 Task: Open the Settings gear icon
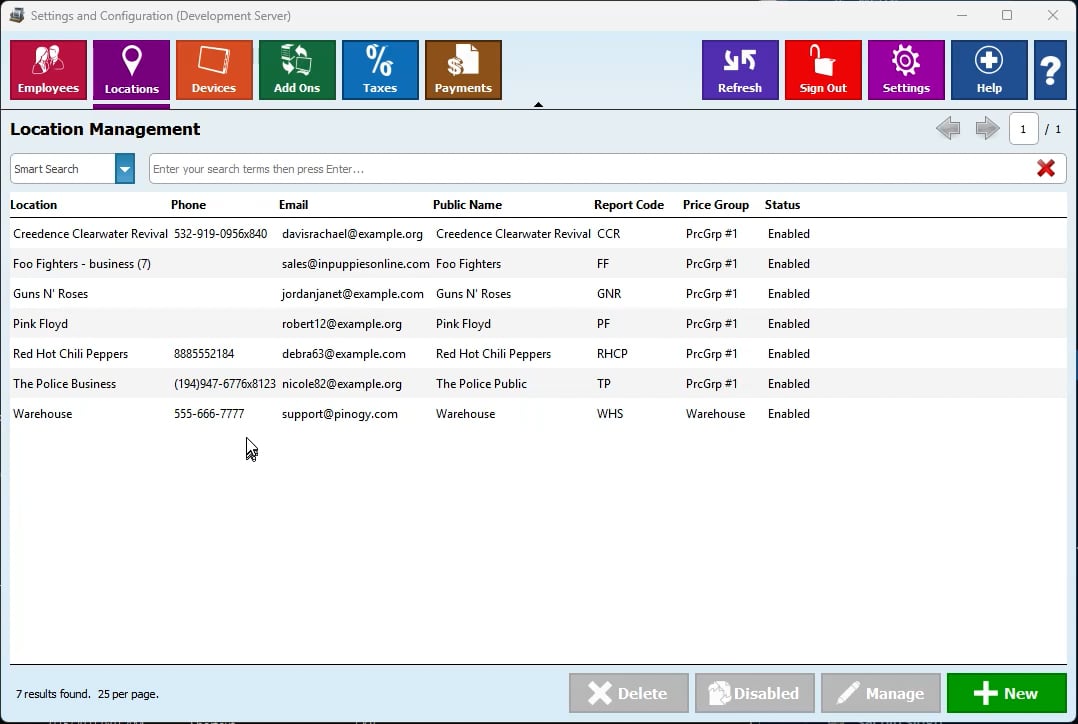(x=906, y=69)
